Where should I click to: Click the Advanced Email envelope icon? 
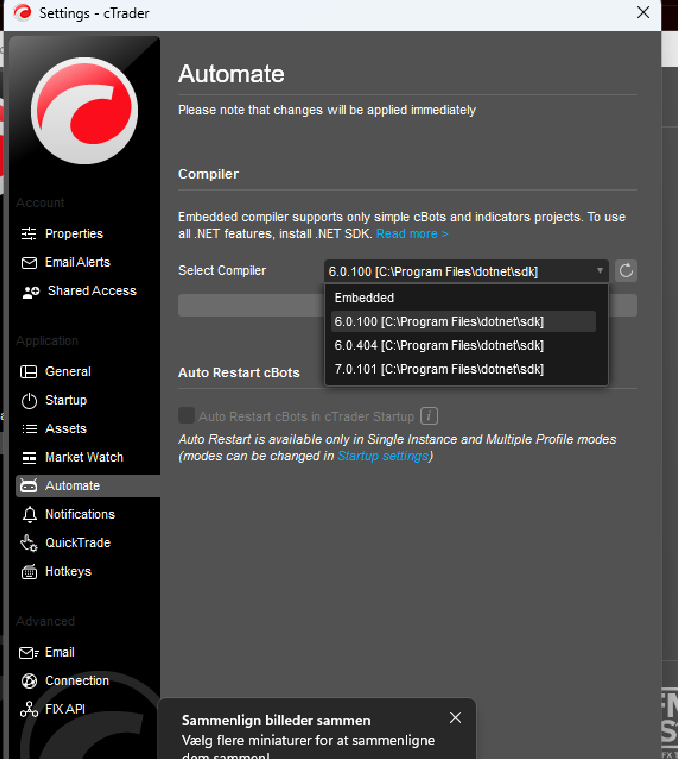29,653
